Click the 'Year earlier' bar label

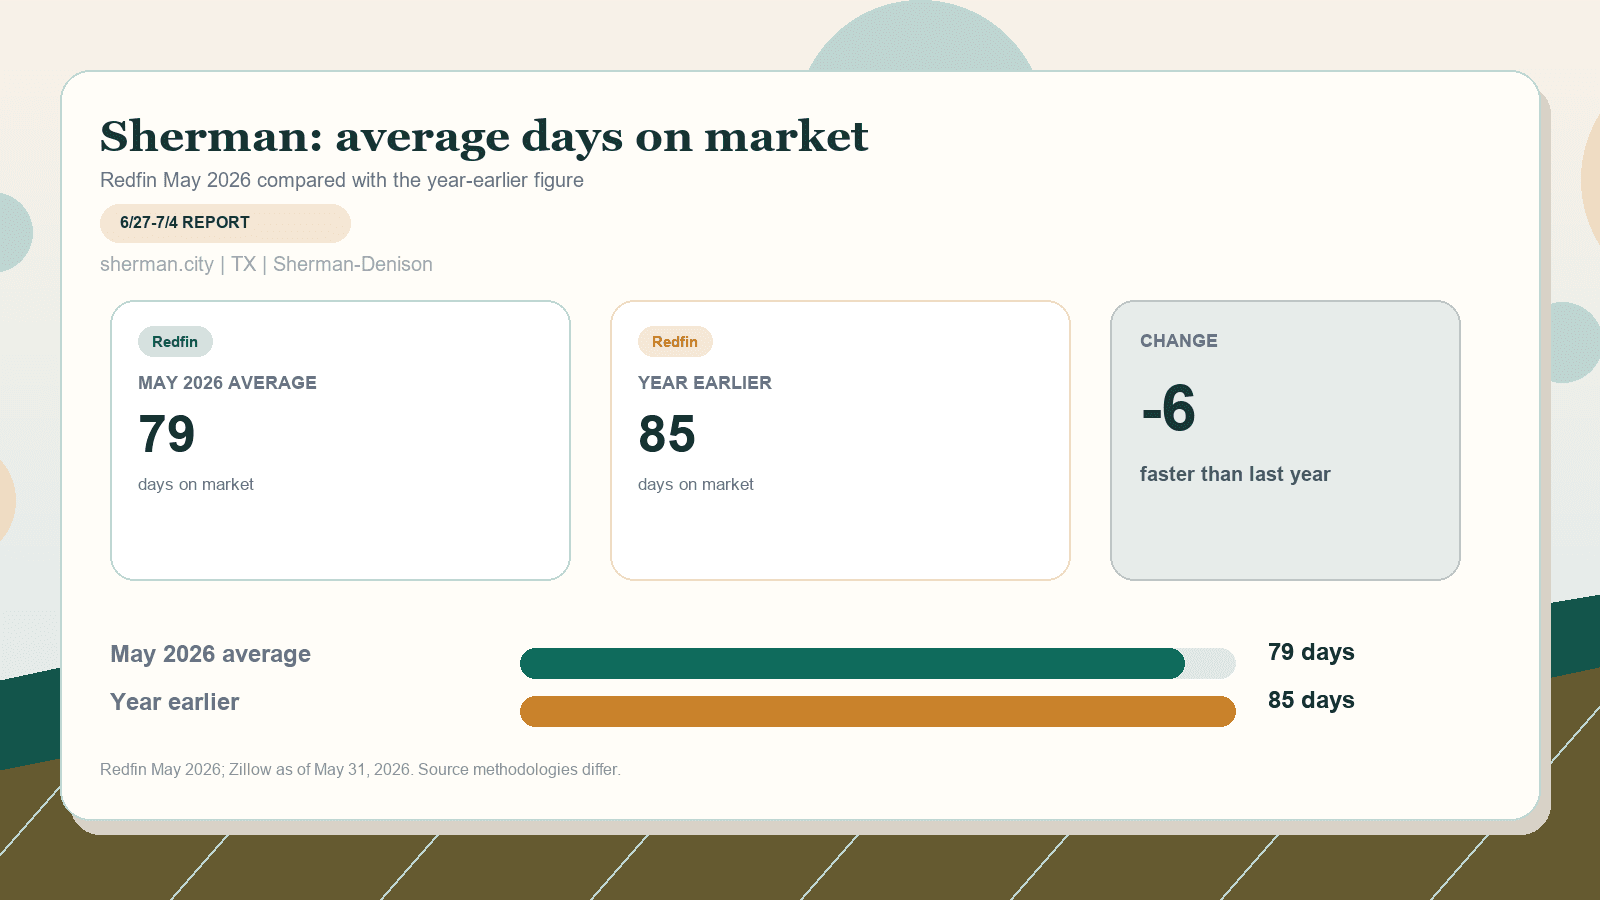[174, 702]
